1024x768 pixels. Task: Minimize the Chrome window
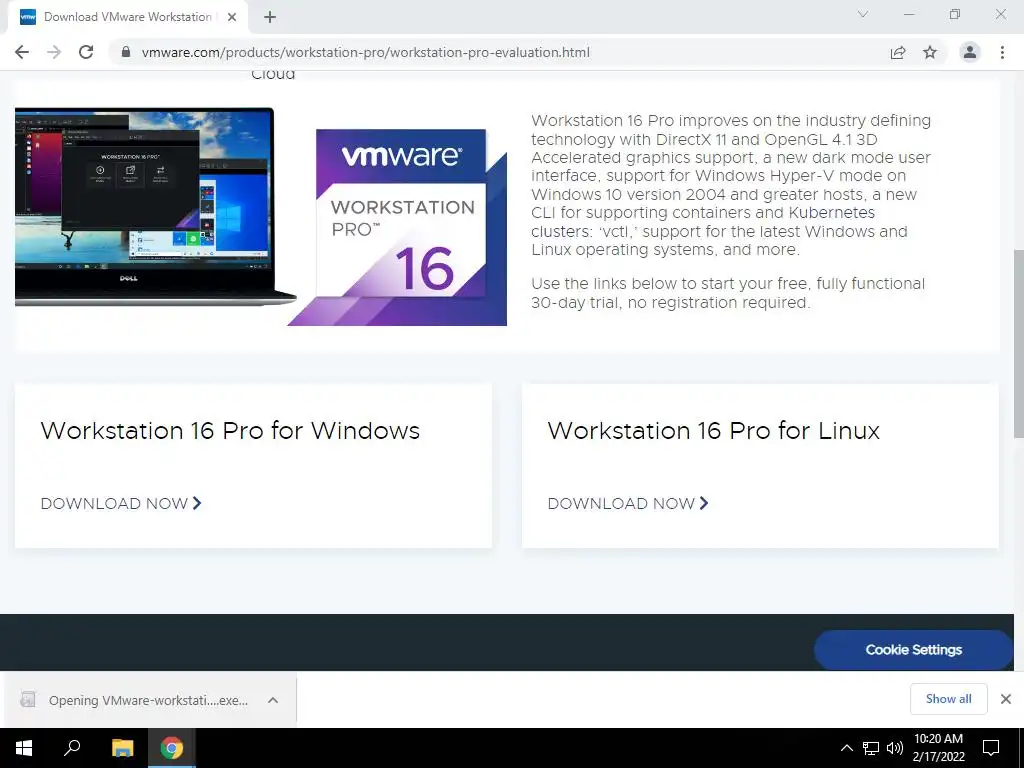tap(909, 14)
